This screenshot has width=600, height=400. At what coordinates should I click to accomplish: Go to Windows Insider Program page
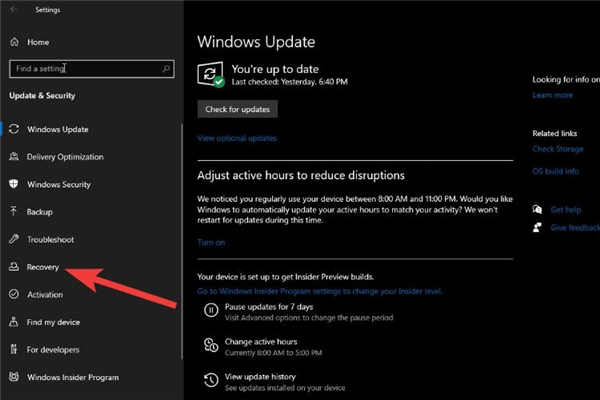pyautogui.click(x=72, y=378)
